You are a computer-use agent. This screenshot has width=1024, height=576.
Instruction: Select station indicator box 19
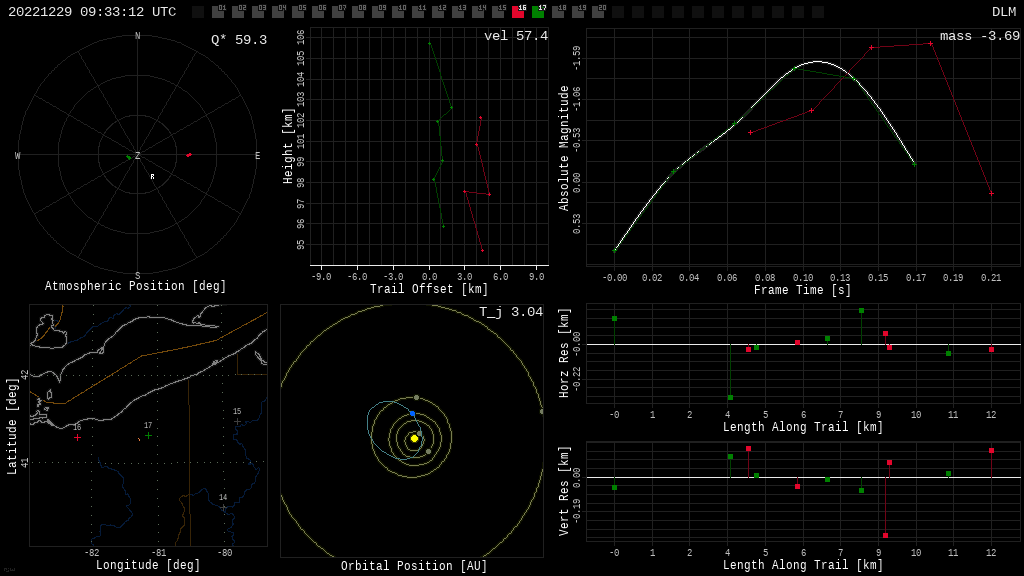coord(578,11)
